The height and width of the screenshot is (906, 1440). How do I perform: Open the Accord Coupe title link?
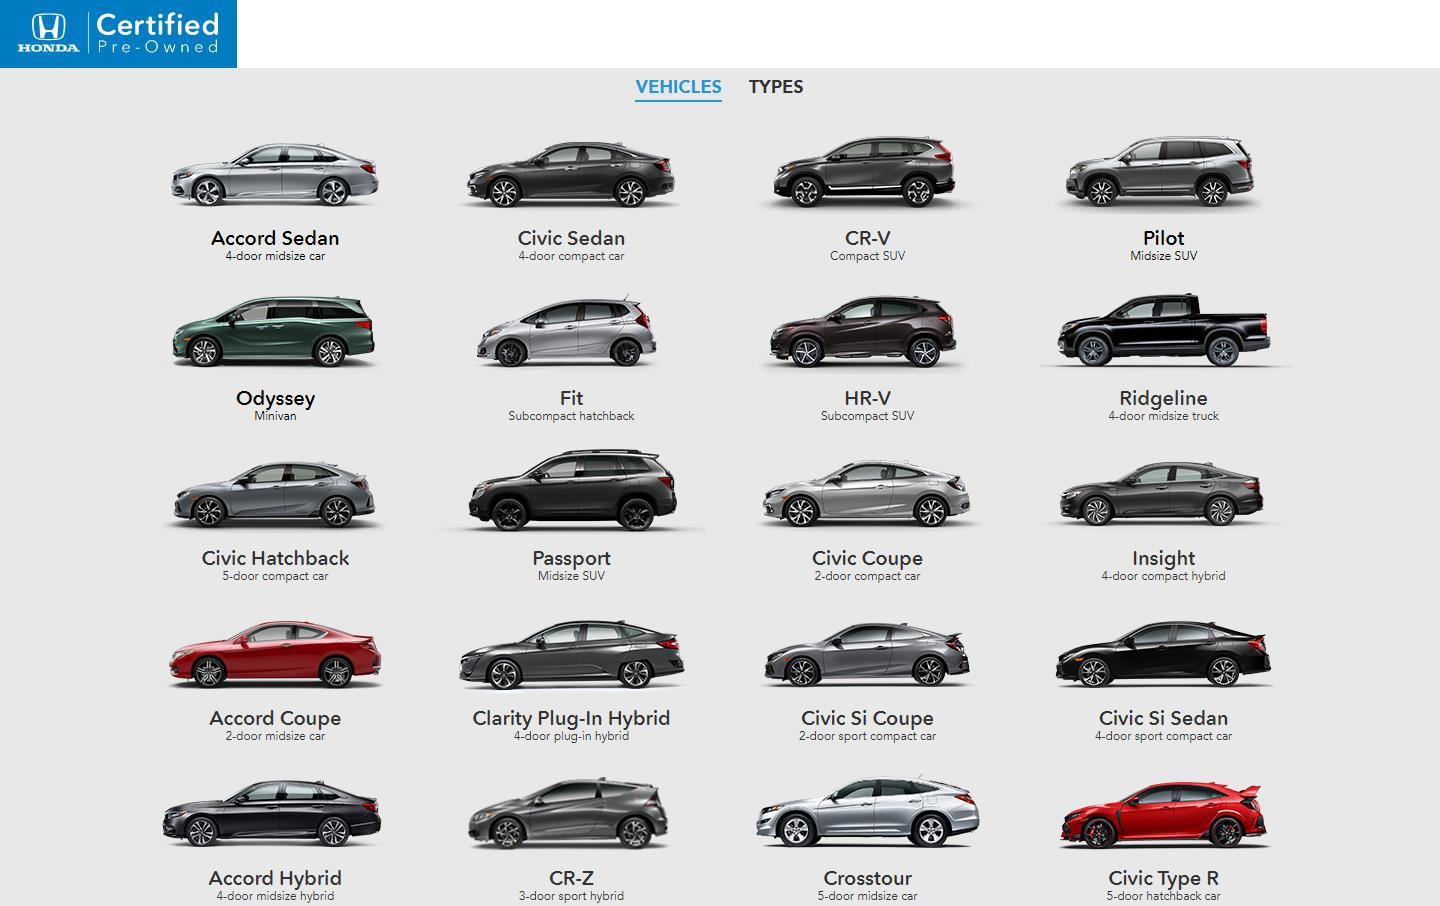click(x=275, y=718)
